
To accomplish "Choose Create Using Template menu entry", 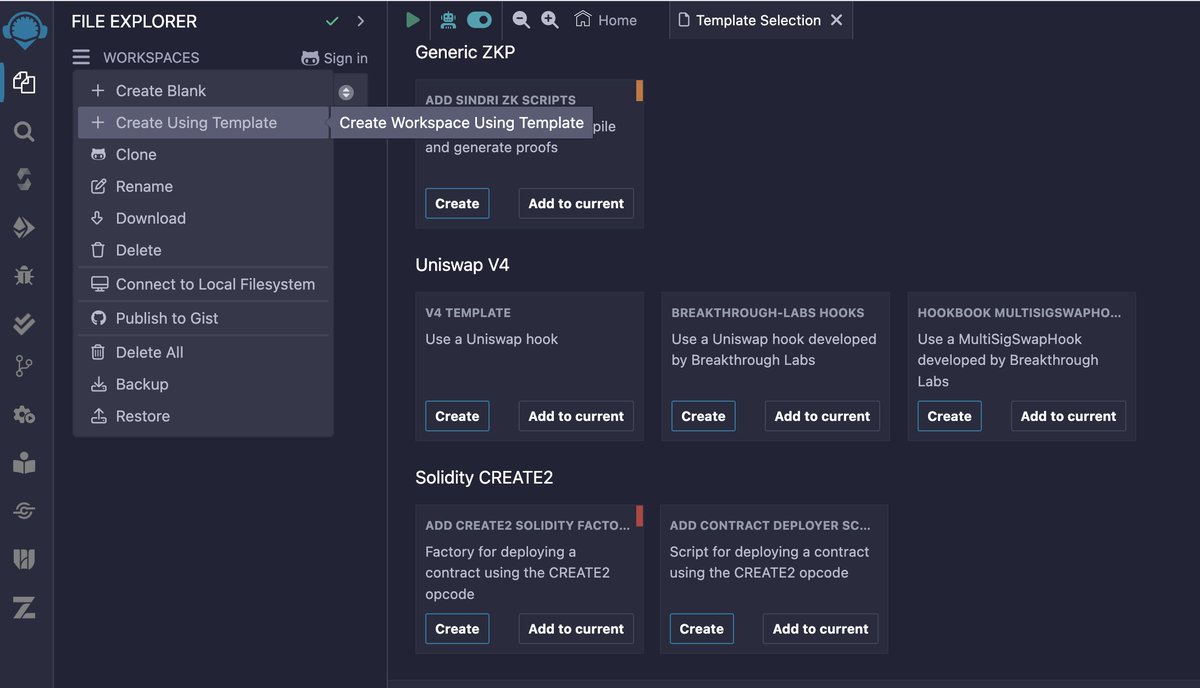I will coord(203,123).
